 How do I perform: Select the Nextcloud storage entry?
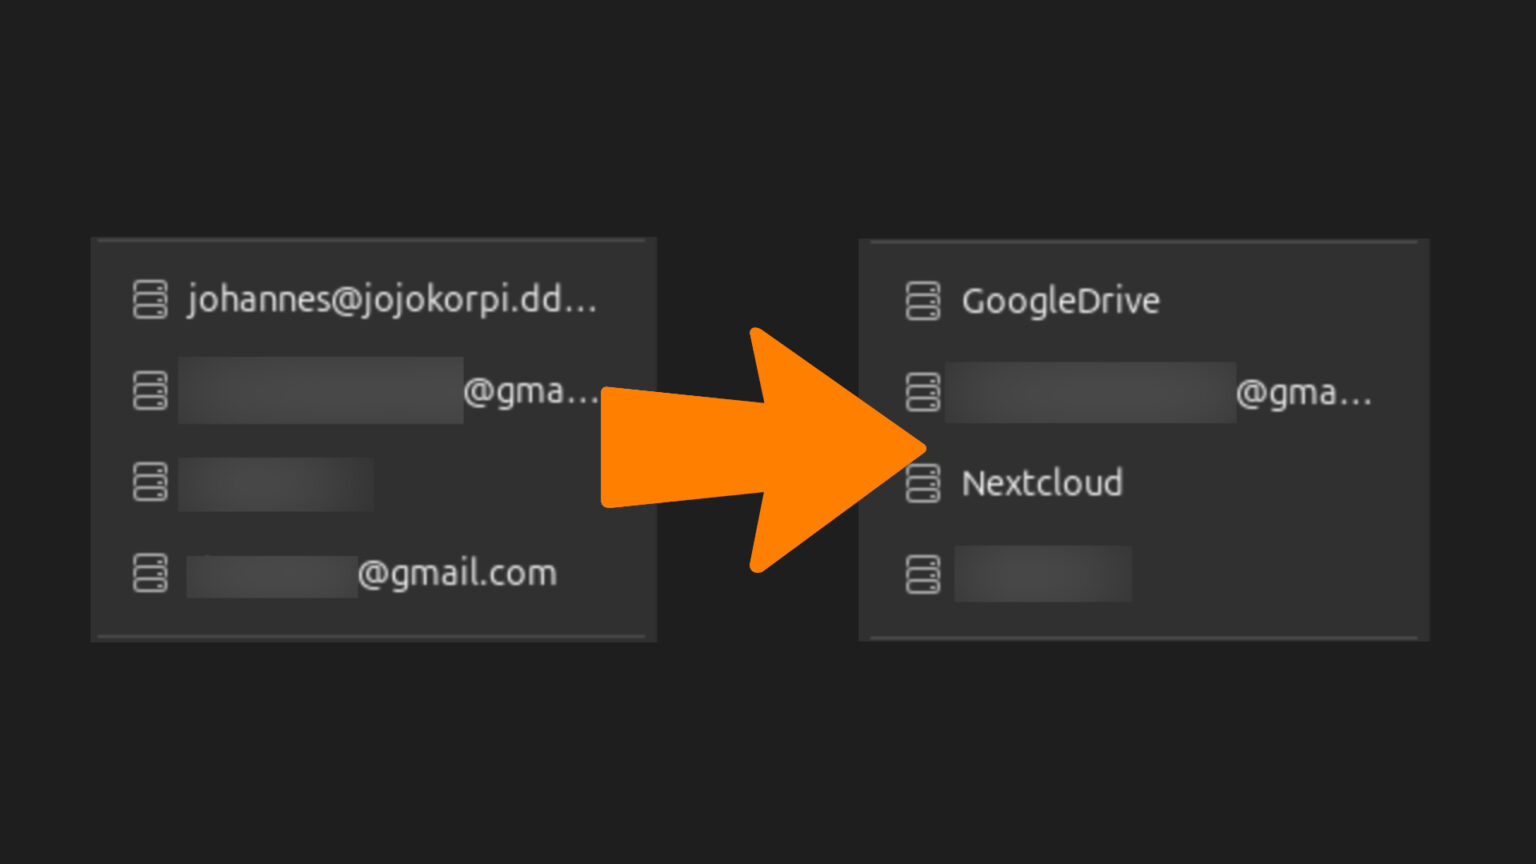(x=1042, y=483)
